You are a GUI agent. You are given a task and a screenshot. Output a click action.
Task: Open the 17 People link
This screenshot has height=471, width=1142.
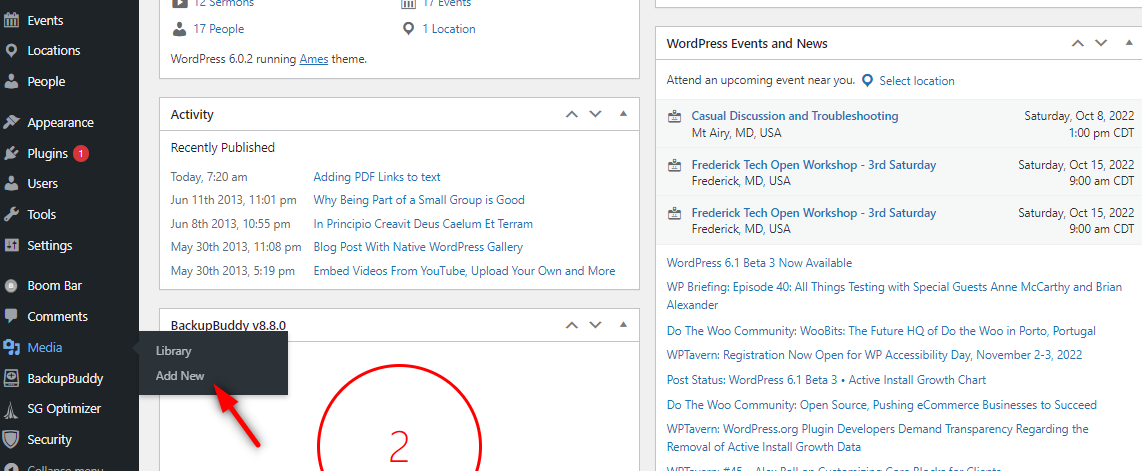tap(218, 29)
